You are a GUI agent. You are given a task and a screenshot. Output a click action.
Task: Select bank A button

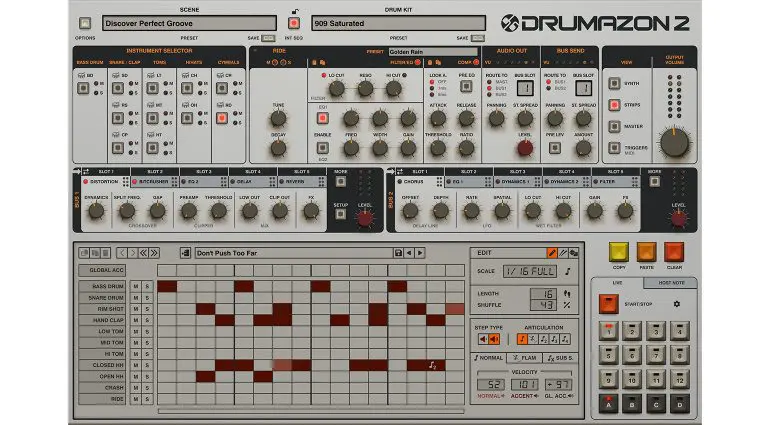(x=608, y=402)
